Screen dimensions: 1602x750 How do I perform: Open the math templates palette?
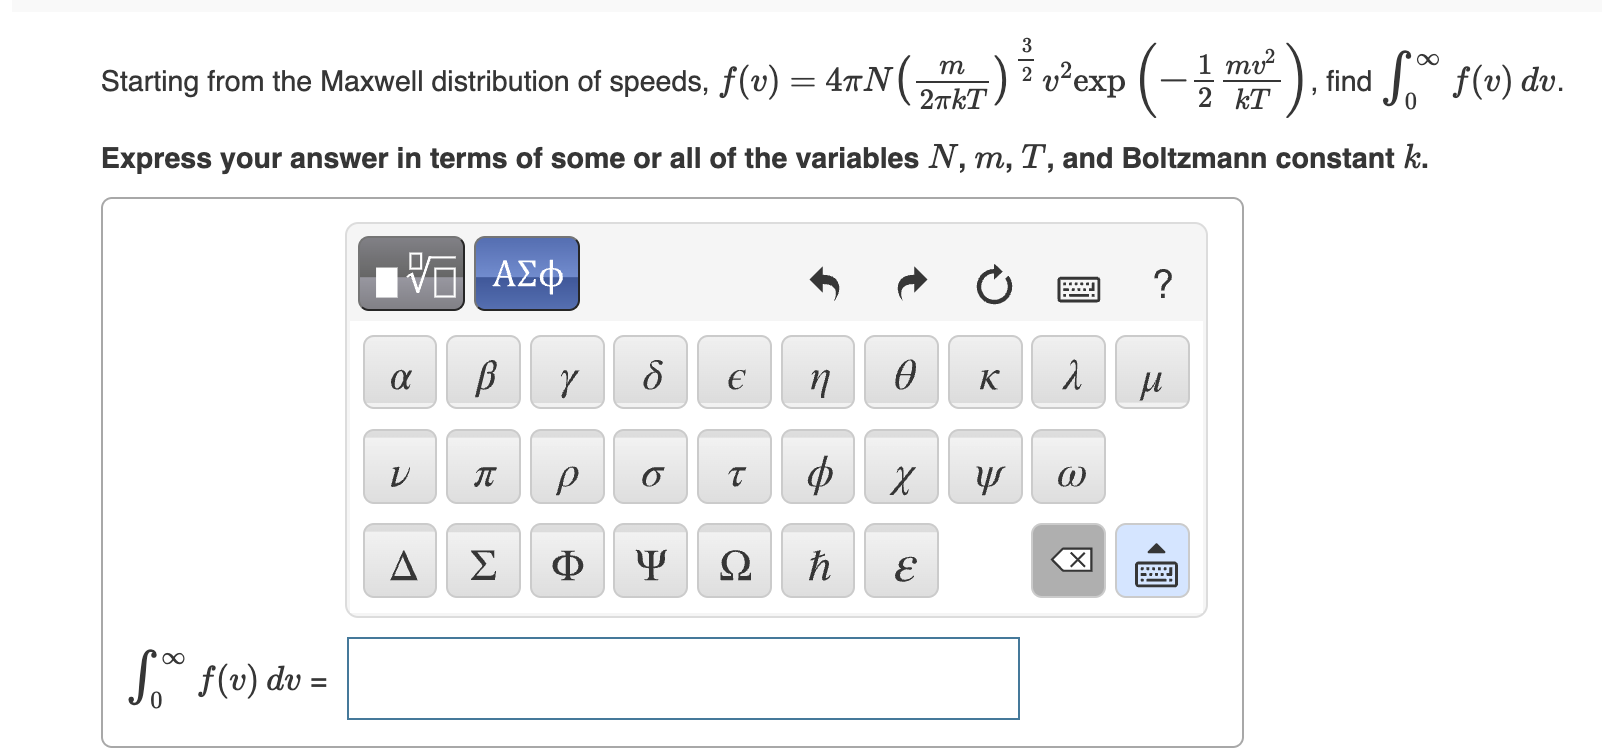[410, 272]
